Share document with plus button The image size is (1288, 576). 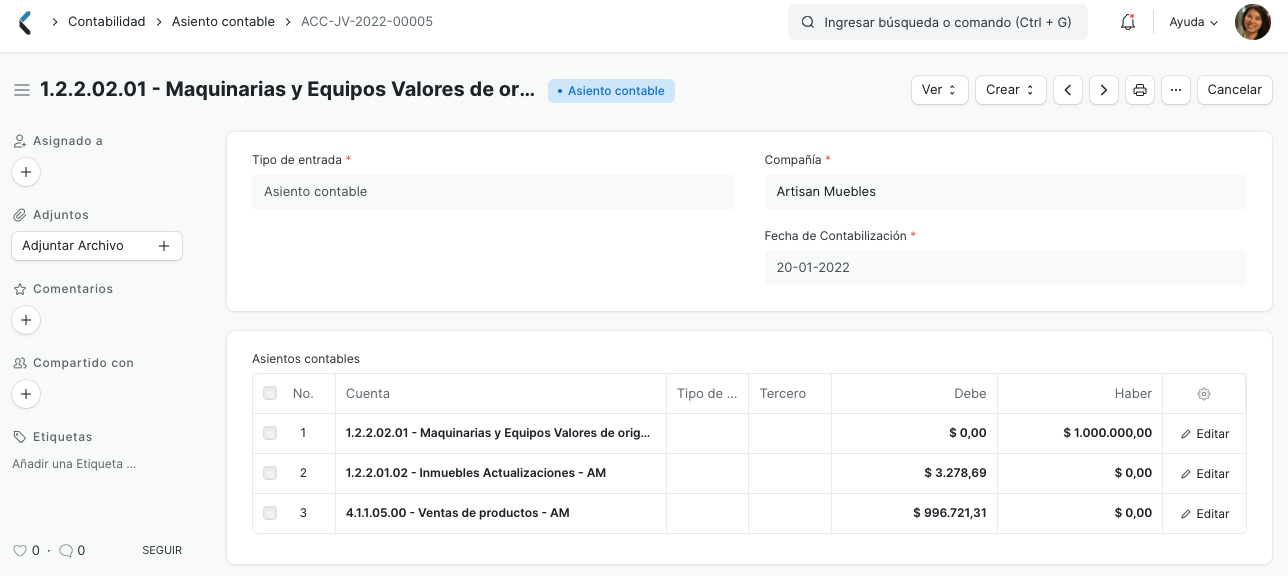[x=26, y=394]
